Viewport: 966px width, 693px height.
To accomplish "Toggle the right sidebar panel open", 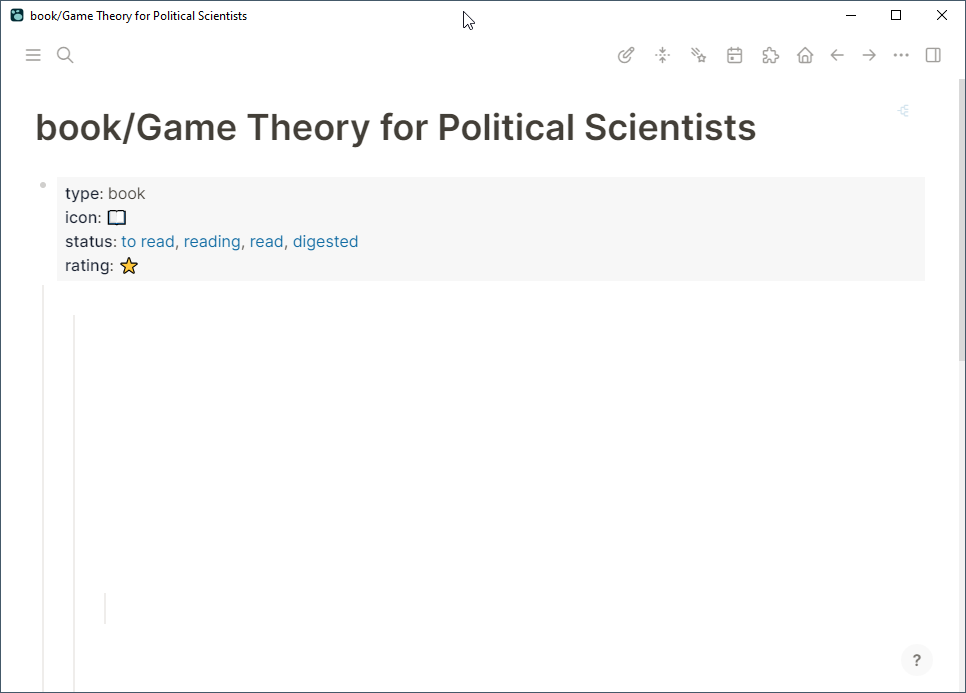I will pyautogui.click(x=933, y=55).
